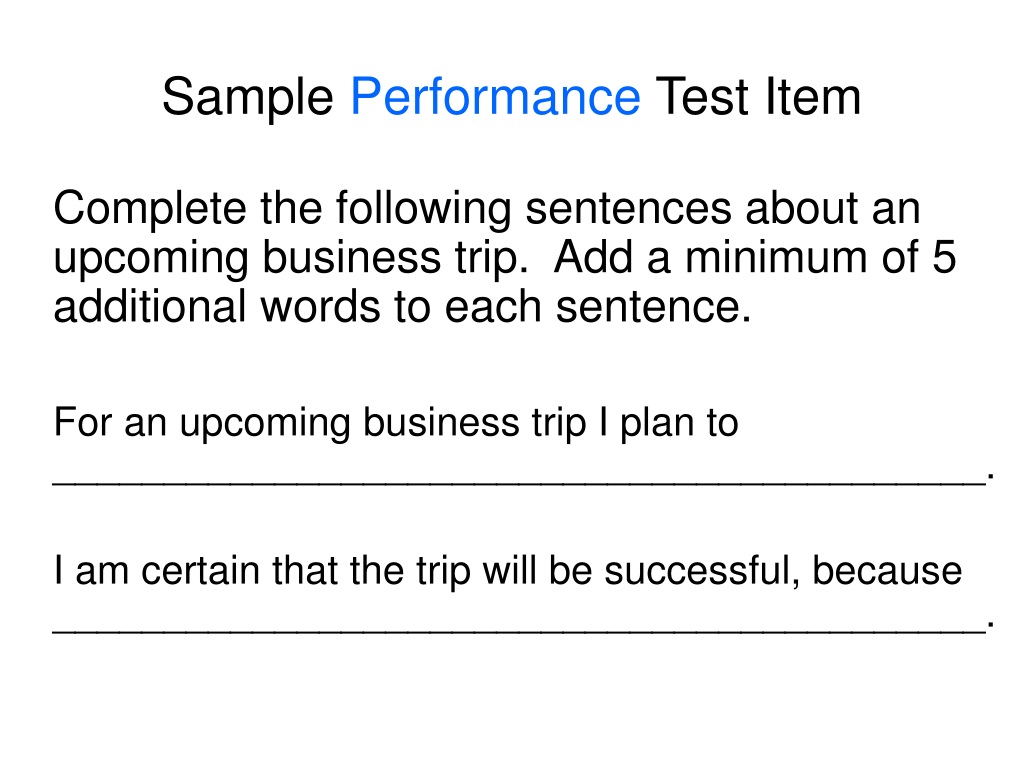Image resolution: width=1024 pixels, height=768 pixels.
Task: Click the blue word Performance in title
Action: click(495, 98)
